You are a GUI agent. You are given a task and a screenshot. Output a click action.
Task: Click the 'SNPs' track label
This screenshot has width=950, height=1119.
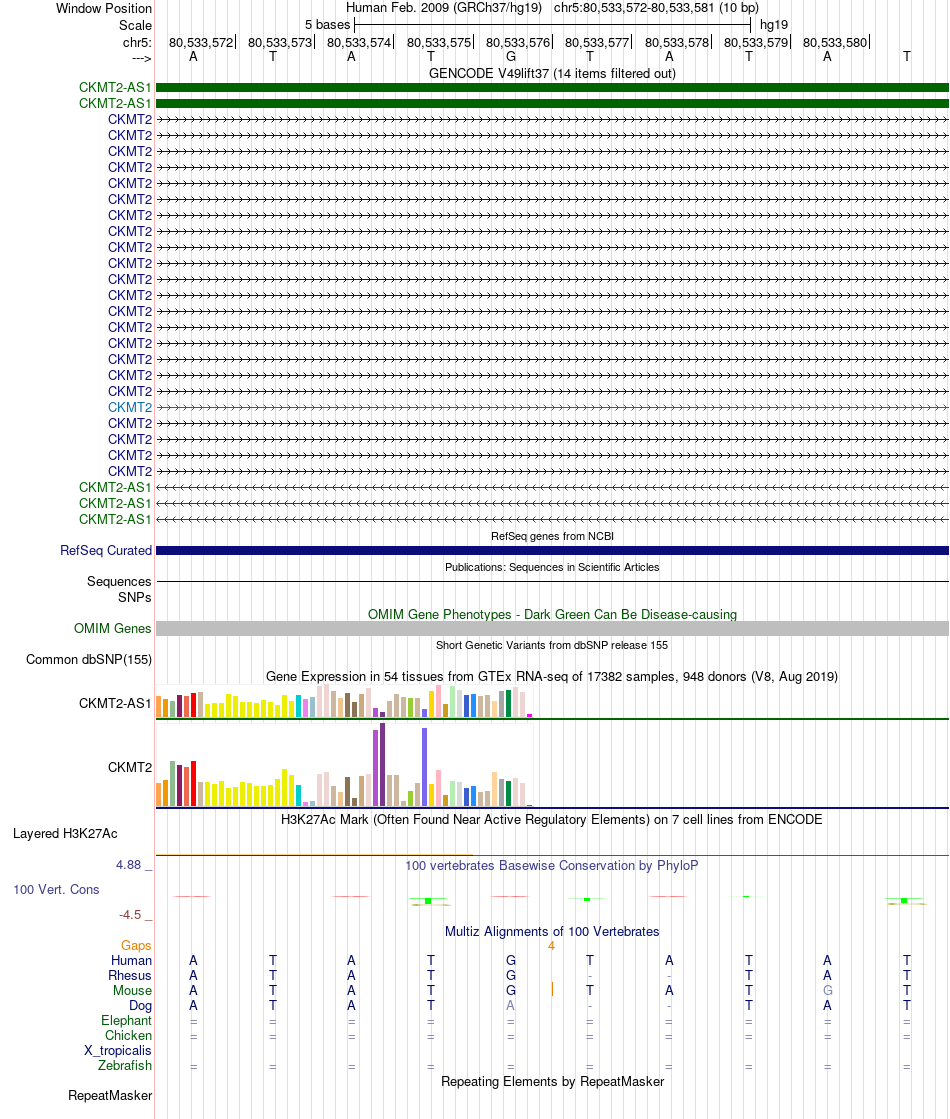134,597
